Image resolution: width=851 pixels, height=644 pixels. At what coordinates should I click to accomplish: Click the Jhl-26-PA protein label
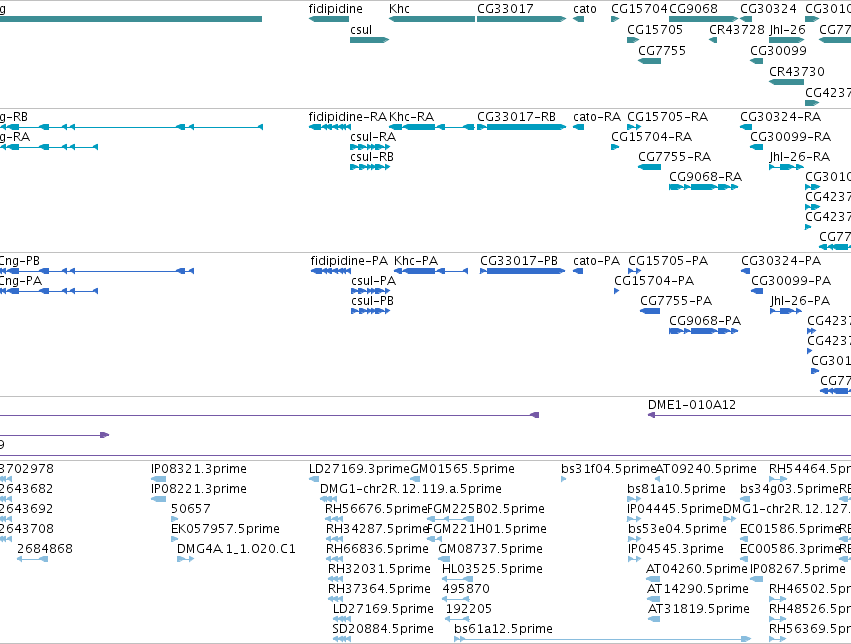click(800, 302)
